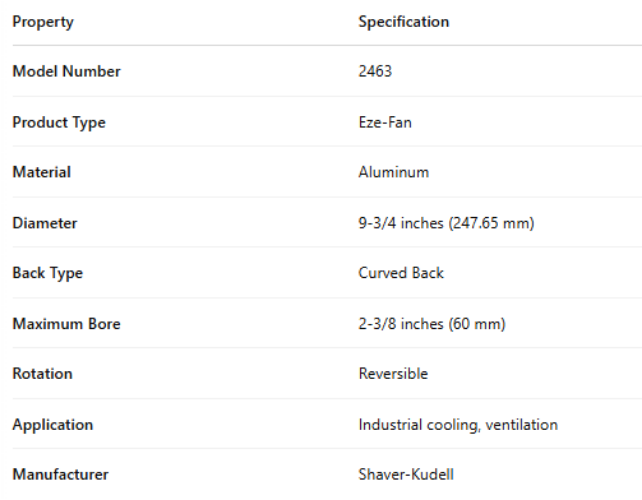Click the 9-3/4 inches diameter value
The image size is (642, 500).
pyautogui.click(x=446, y=223)
